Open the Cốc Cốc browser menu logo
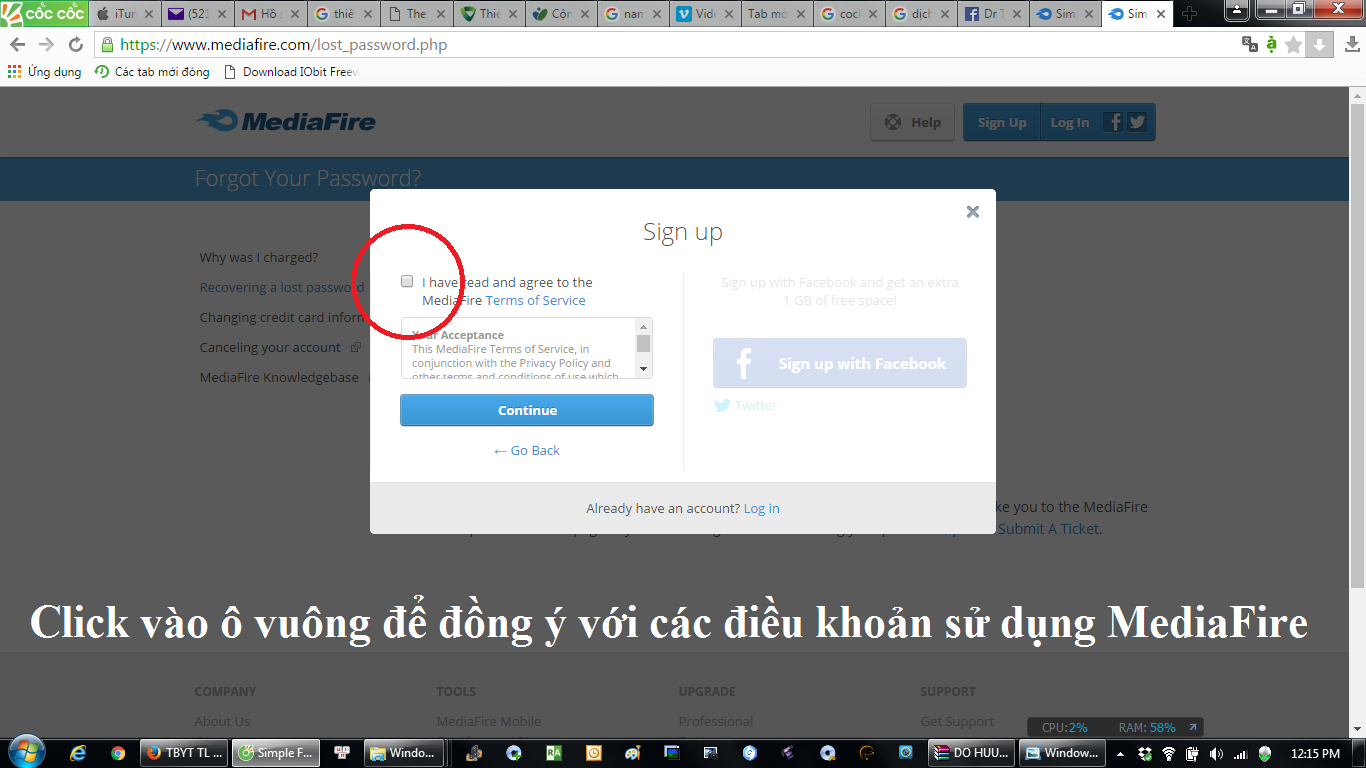Image resolution: width=1366 pixels, height=768 pixels. tap(44, 13)
